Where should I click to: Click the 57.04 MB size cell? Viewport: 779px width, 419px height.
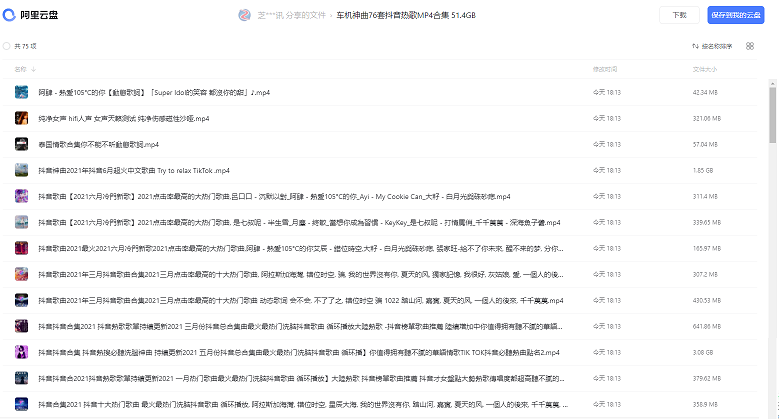(x=705, y=145)
